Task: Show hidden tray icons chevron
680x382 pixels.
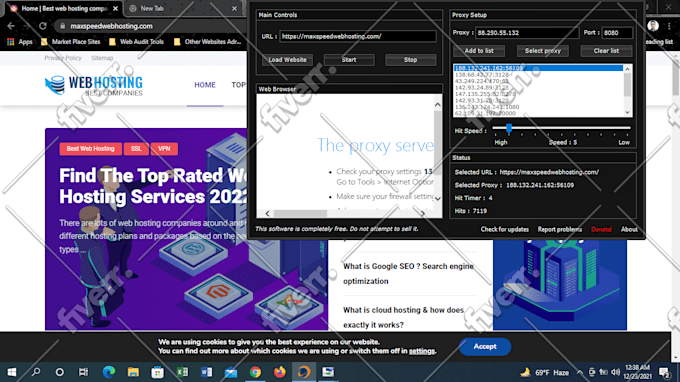Action: [579, 372]
